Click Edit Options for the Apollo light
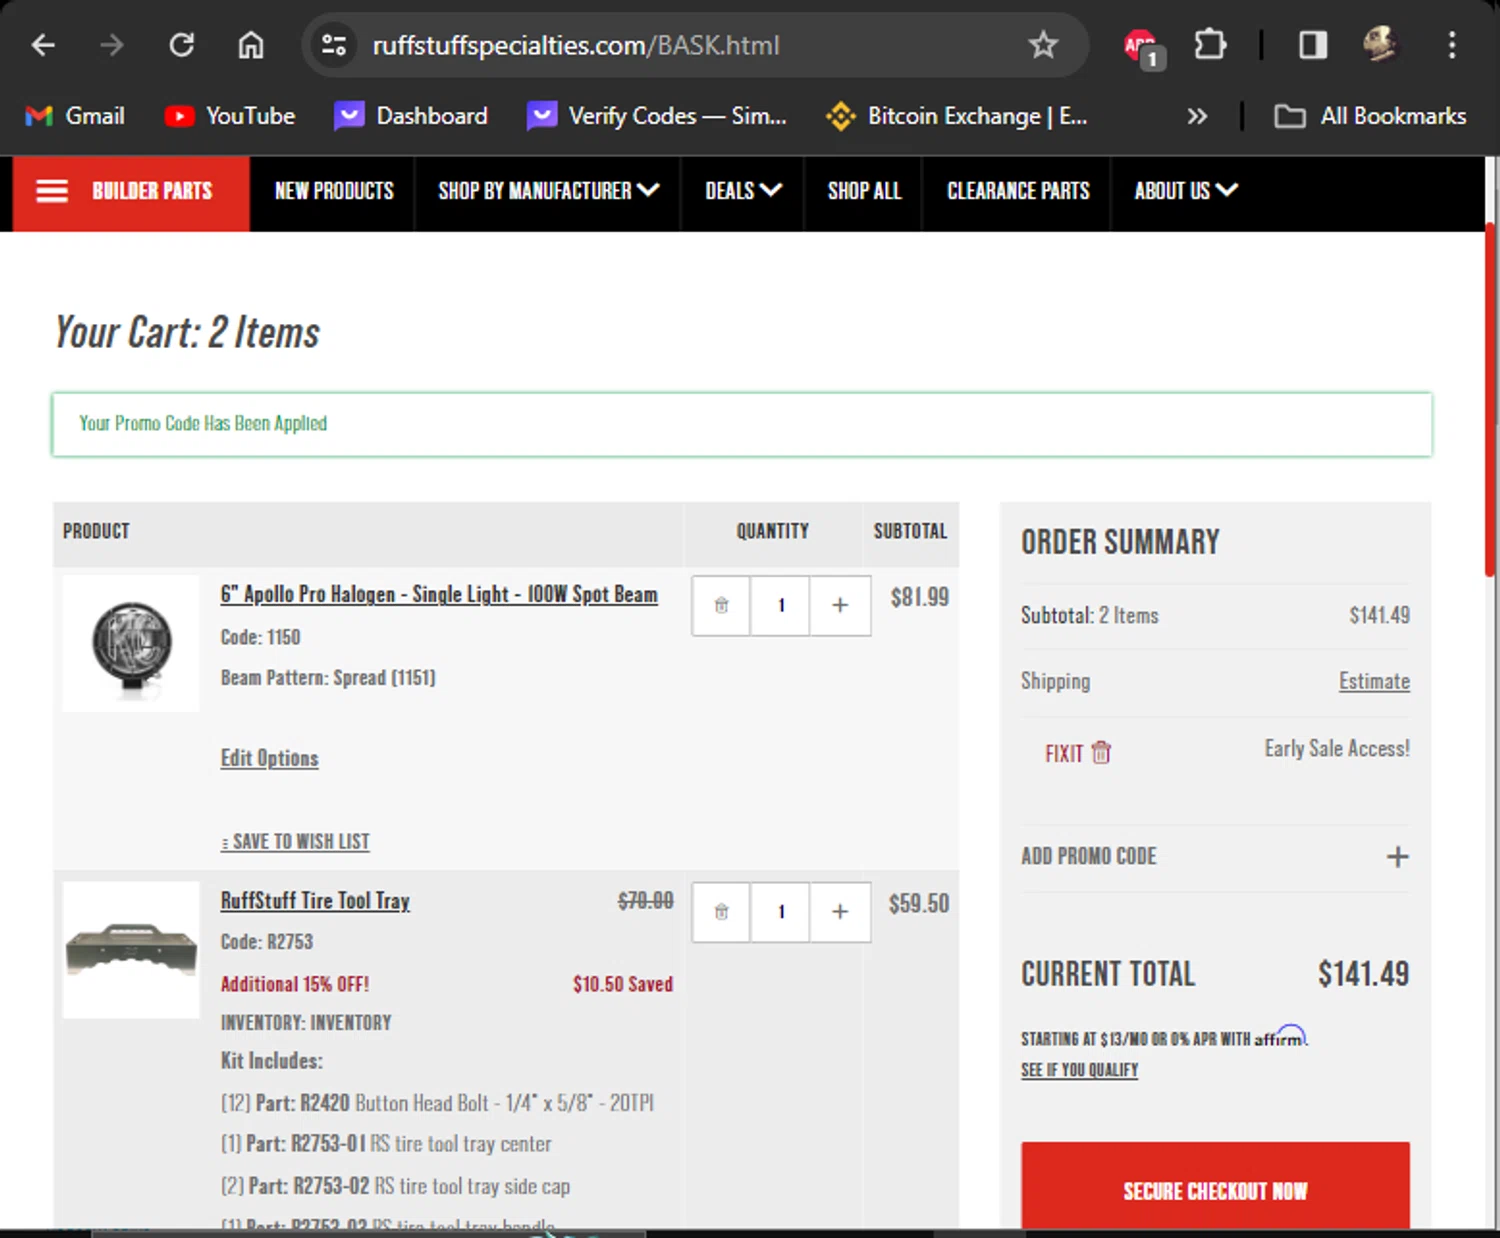Screen dimensions: 1500x1238 pyautogui.click(x=269, y=758)
